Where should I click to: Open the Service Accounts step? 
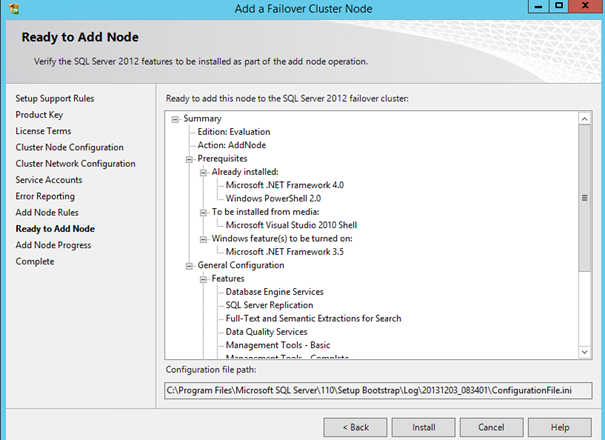[49, 180]
